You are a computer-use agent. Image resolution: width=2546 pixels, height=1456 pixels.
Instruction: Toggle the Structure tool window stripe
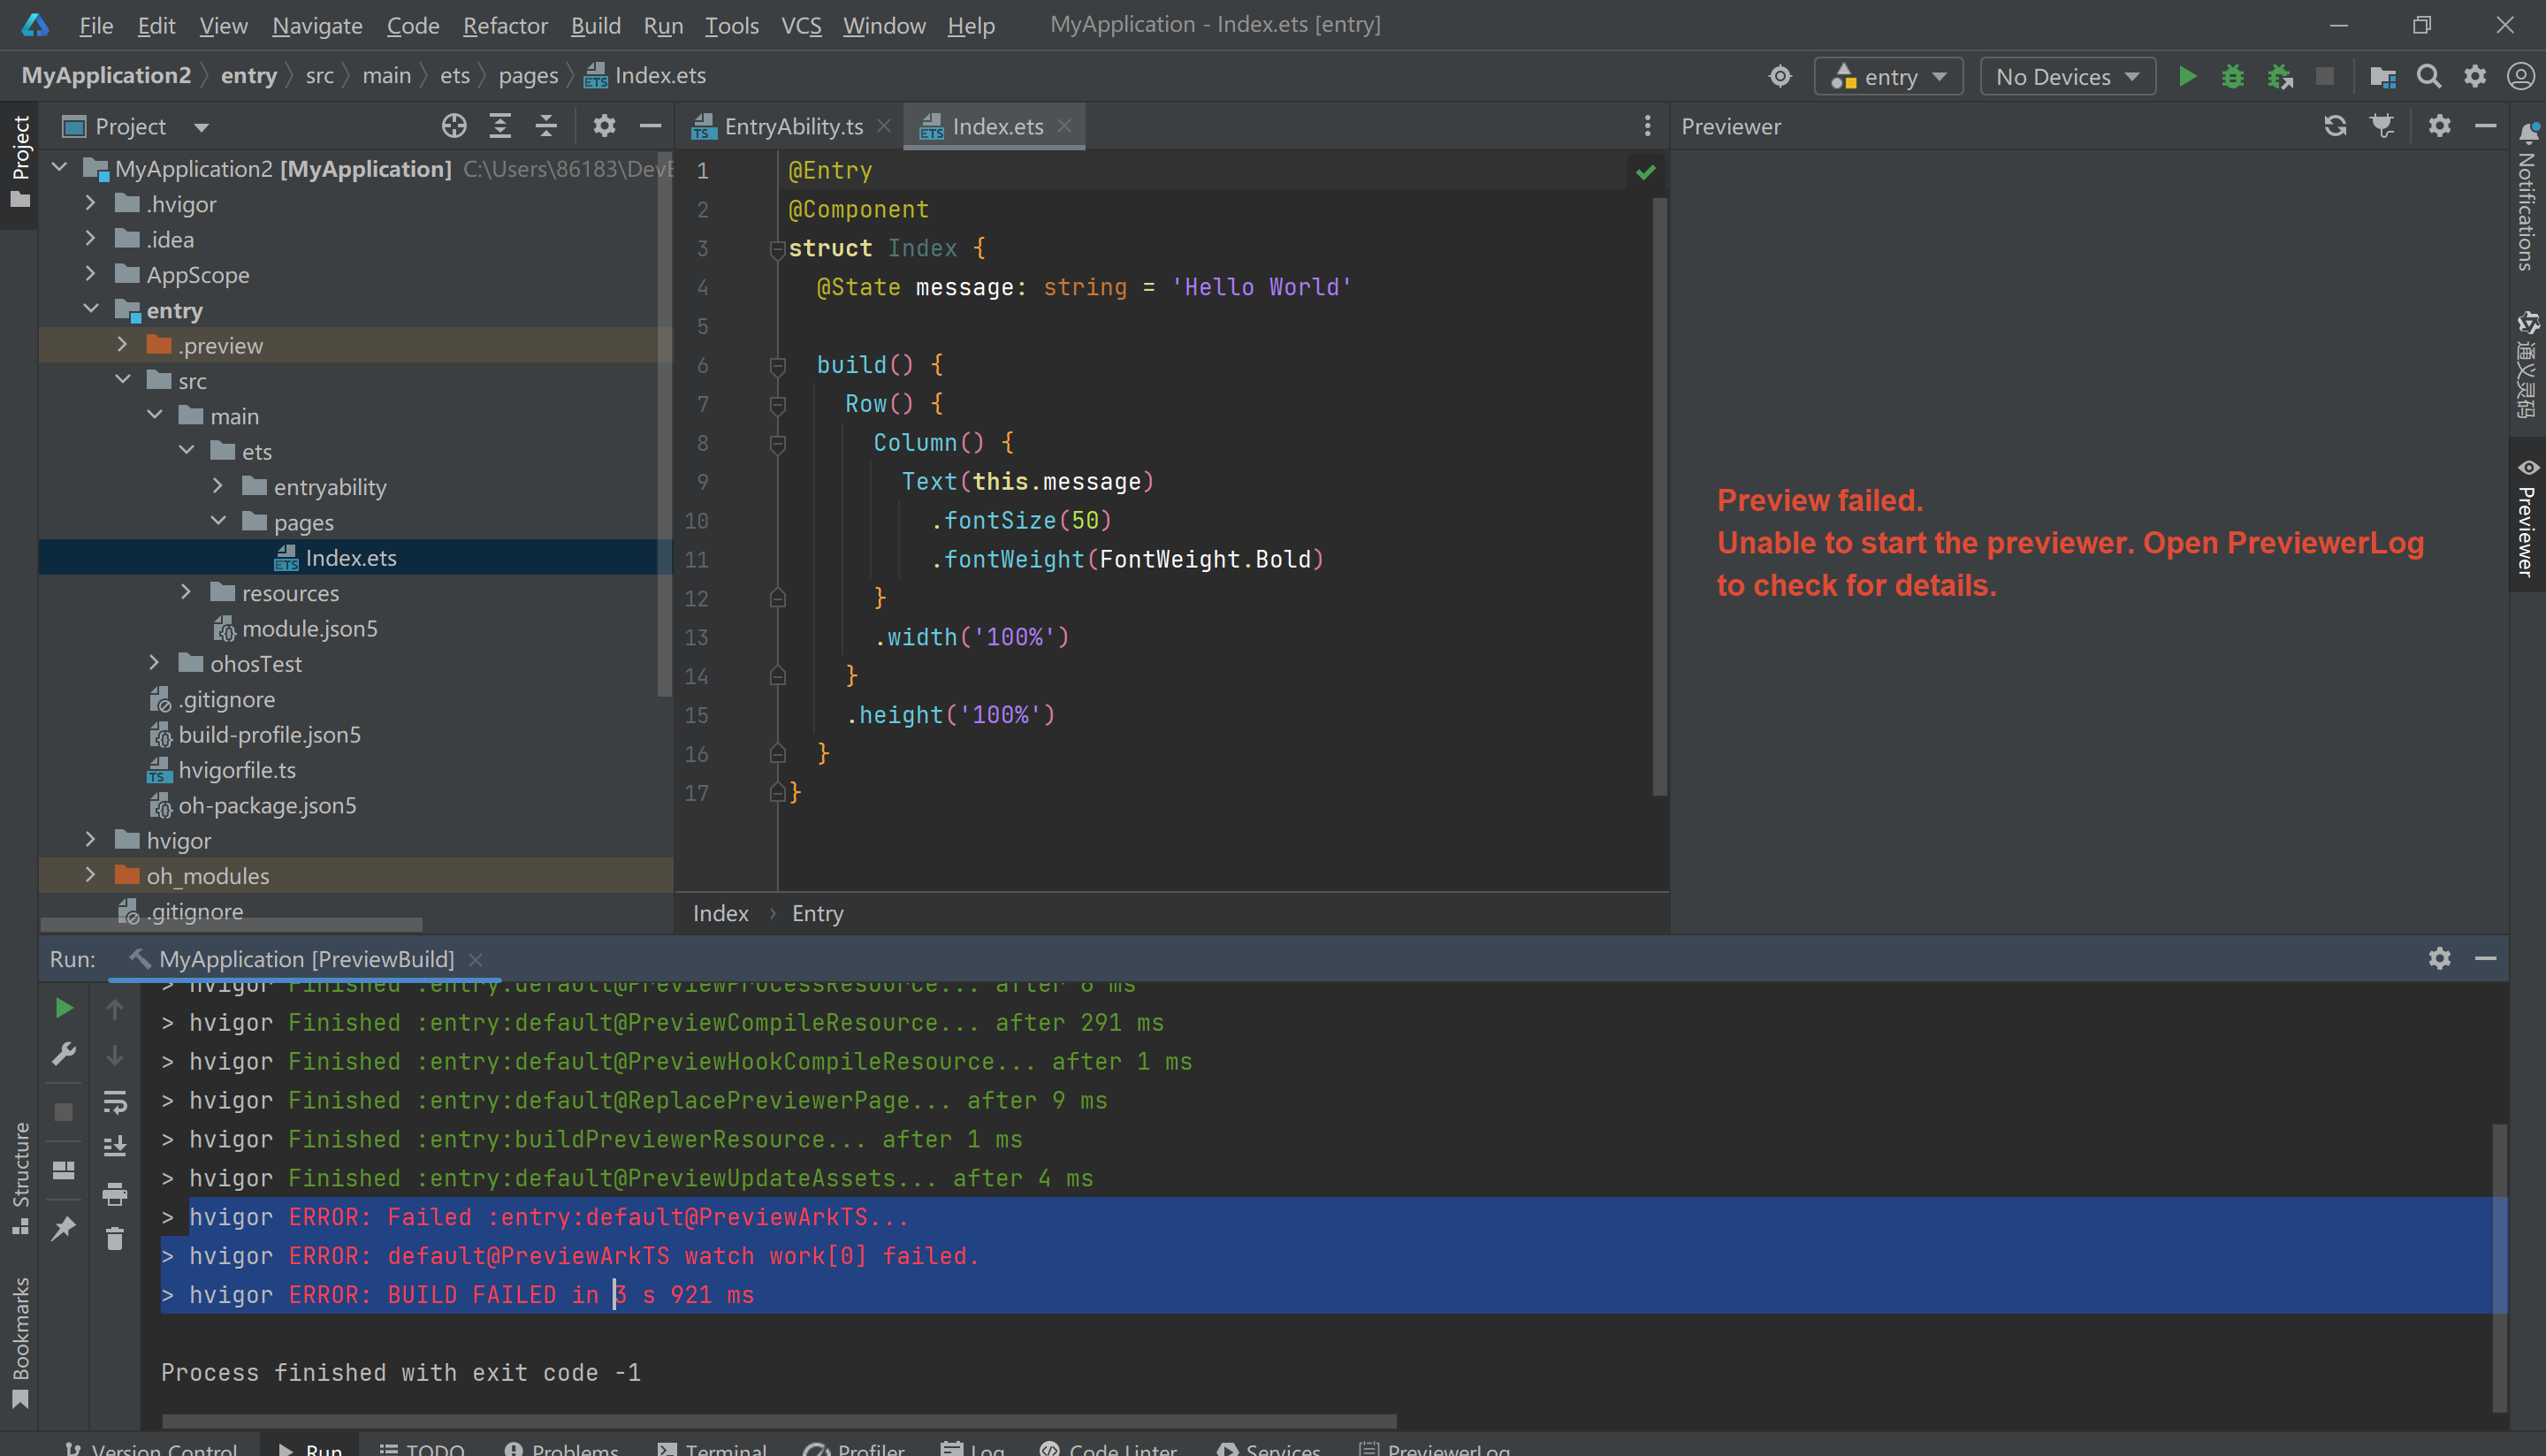[x=20, y=1178]
